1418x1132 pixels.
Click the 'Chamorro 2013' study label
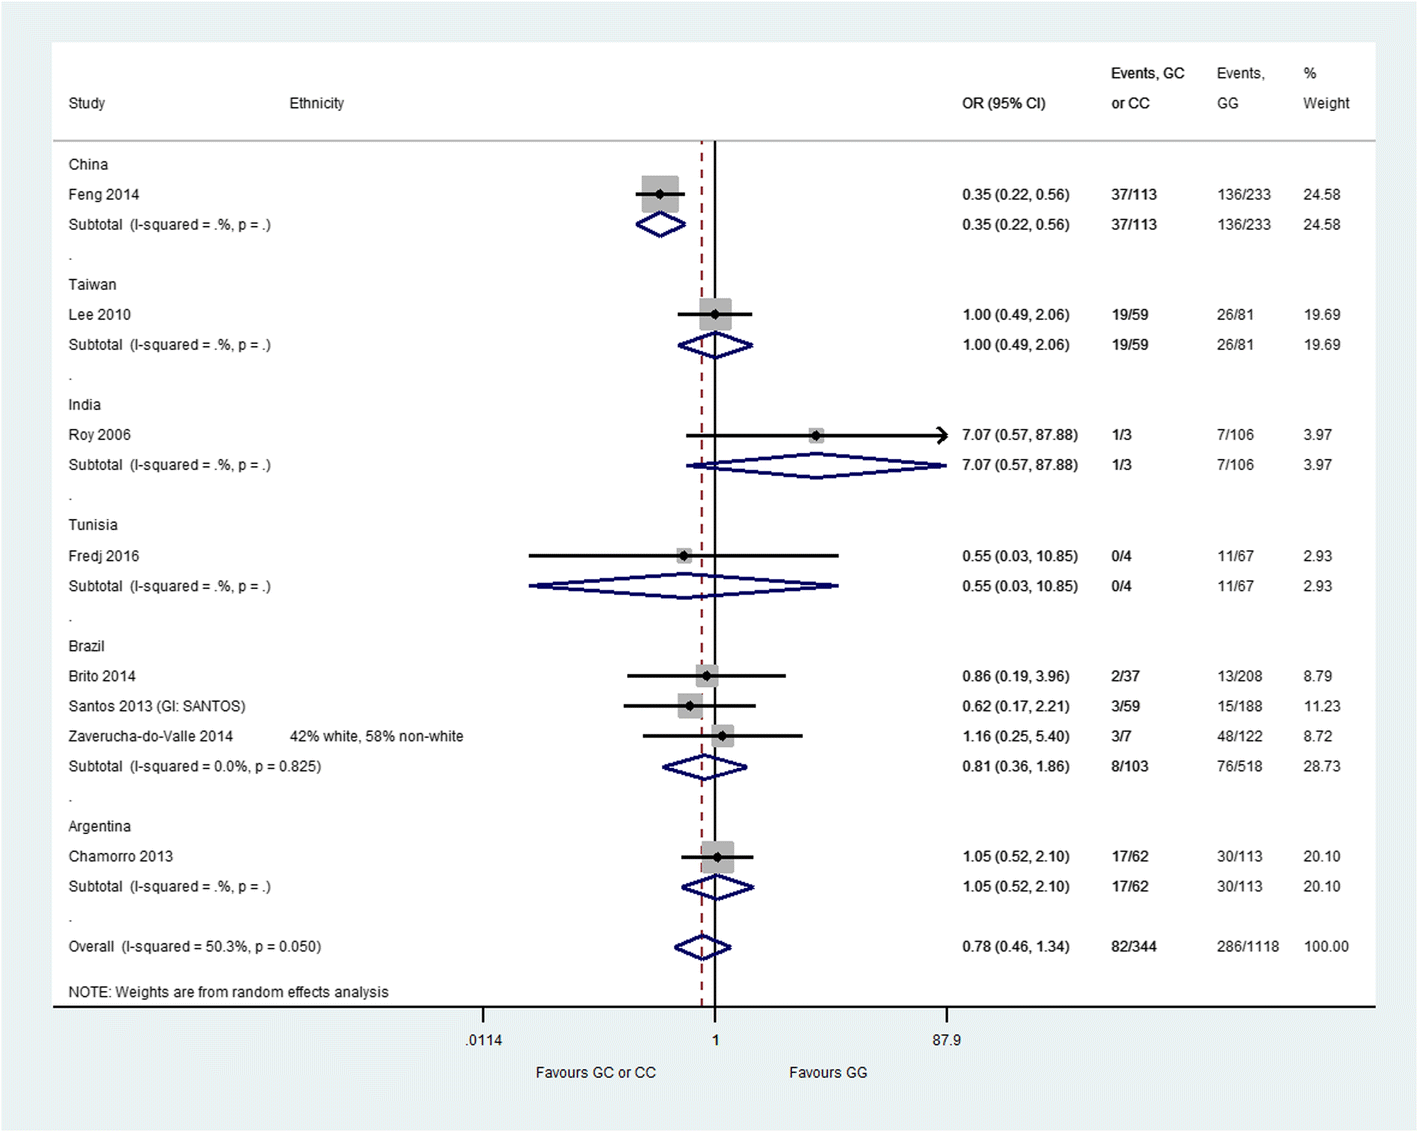pyautogui.click(x=120, y=856)
